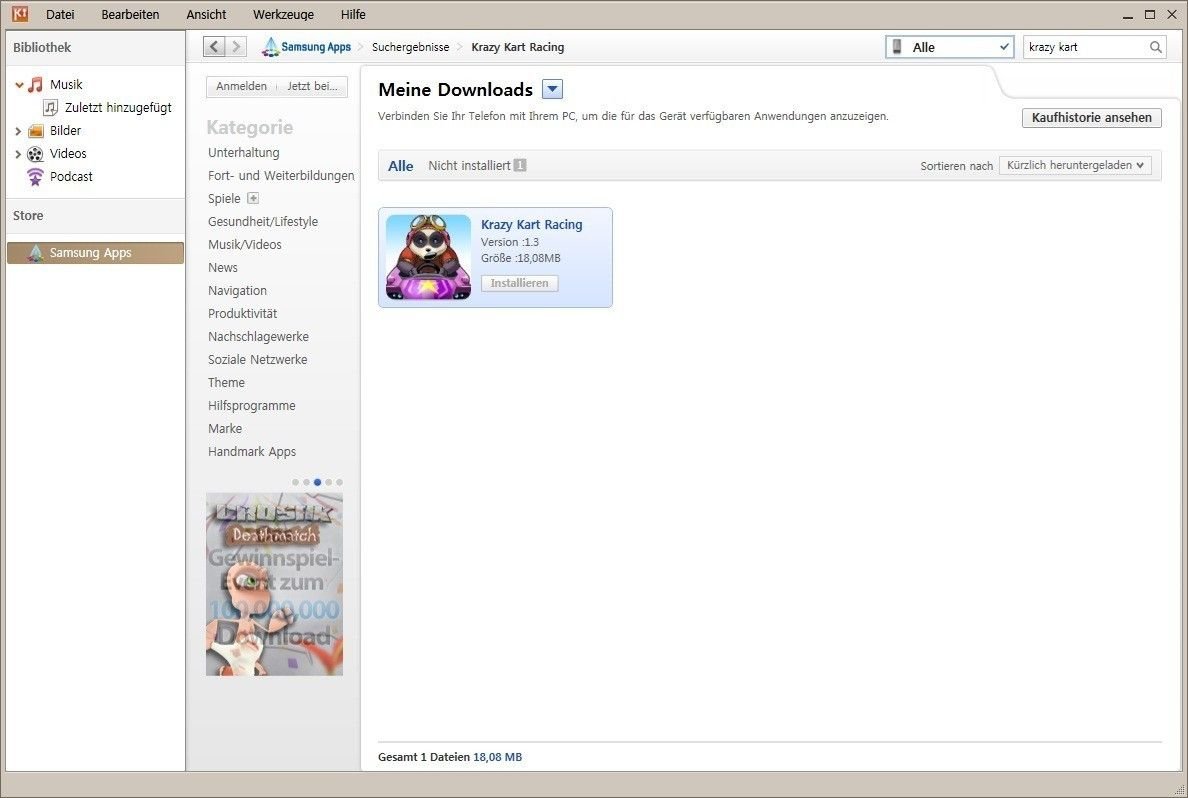Viewport: 1188px width, 798px height.
Task: Open the Kürzlich heruntergeladen sort dropdown
Action: (1075, 165)
